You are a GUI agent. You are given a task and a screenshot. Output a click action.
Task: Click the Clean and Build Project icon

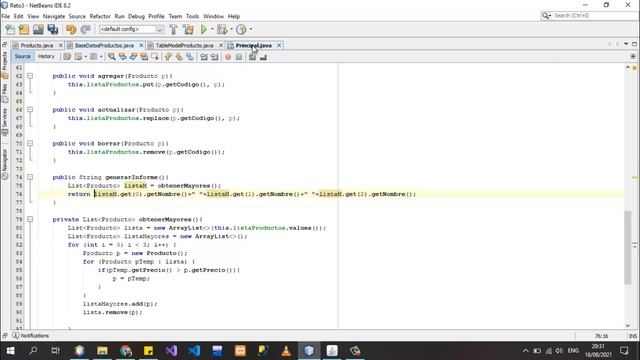[x=188, y=29]
